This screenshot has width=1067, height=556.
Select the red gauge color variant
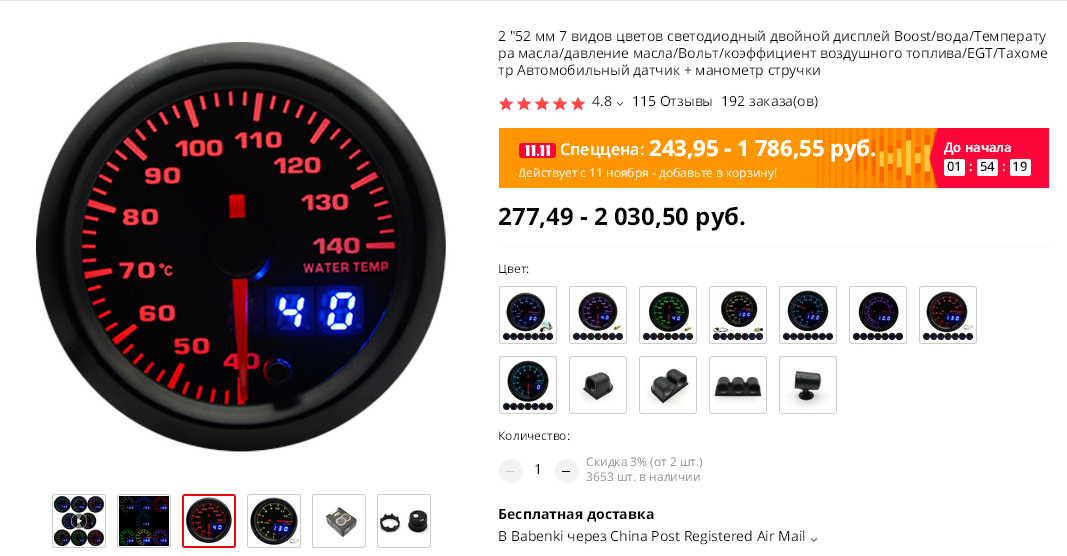[x=948, y=314]
